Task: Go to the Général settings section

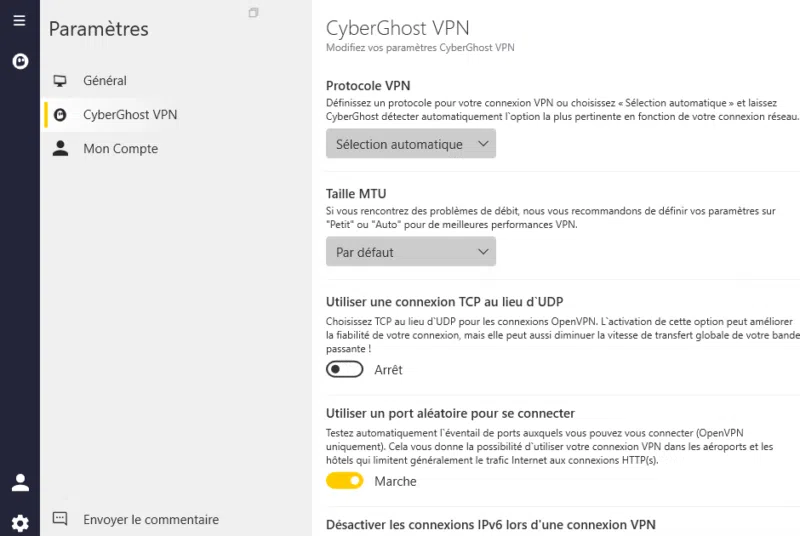Action: click(105, 81)
